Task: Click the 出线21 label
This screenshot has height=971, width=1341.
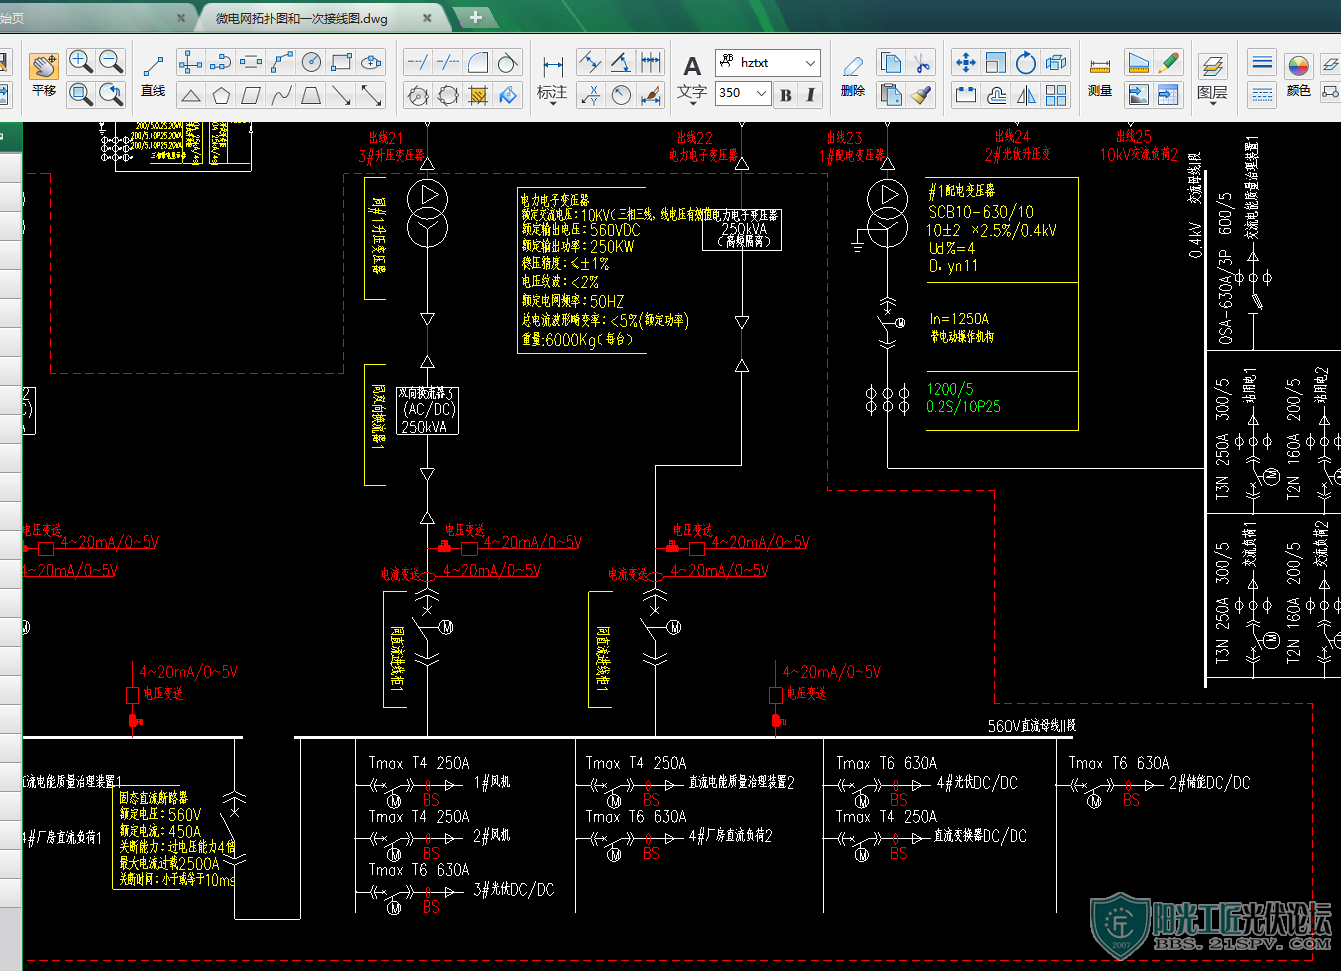Action: [386, 138]
